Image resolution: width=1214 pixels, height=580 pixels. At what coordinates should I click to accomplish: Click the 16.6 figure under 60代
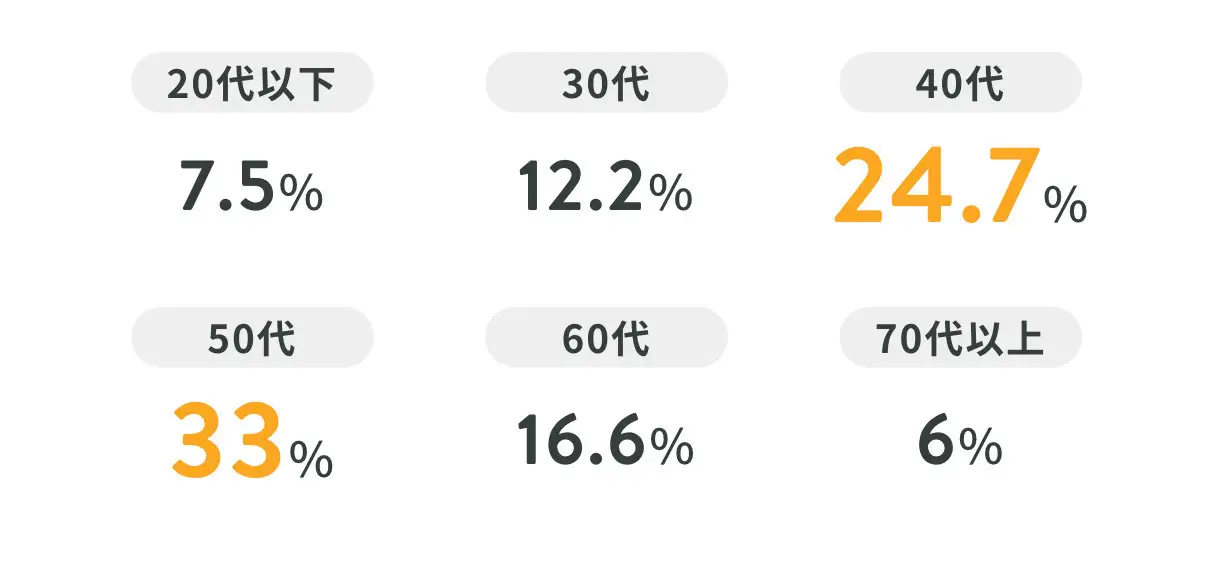click(x=581, y=442)
